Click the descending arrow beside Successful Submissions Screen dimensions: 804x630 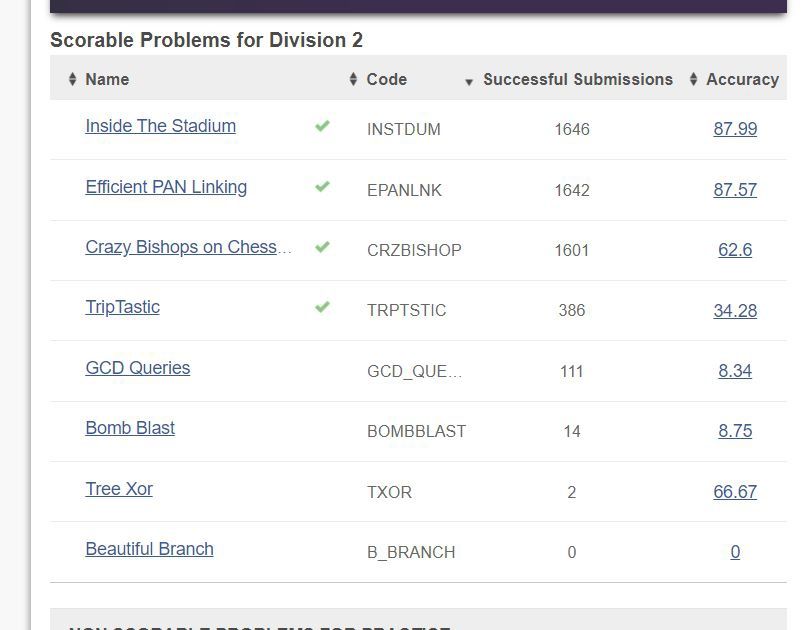[x=469, y=82]
